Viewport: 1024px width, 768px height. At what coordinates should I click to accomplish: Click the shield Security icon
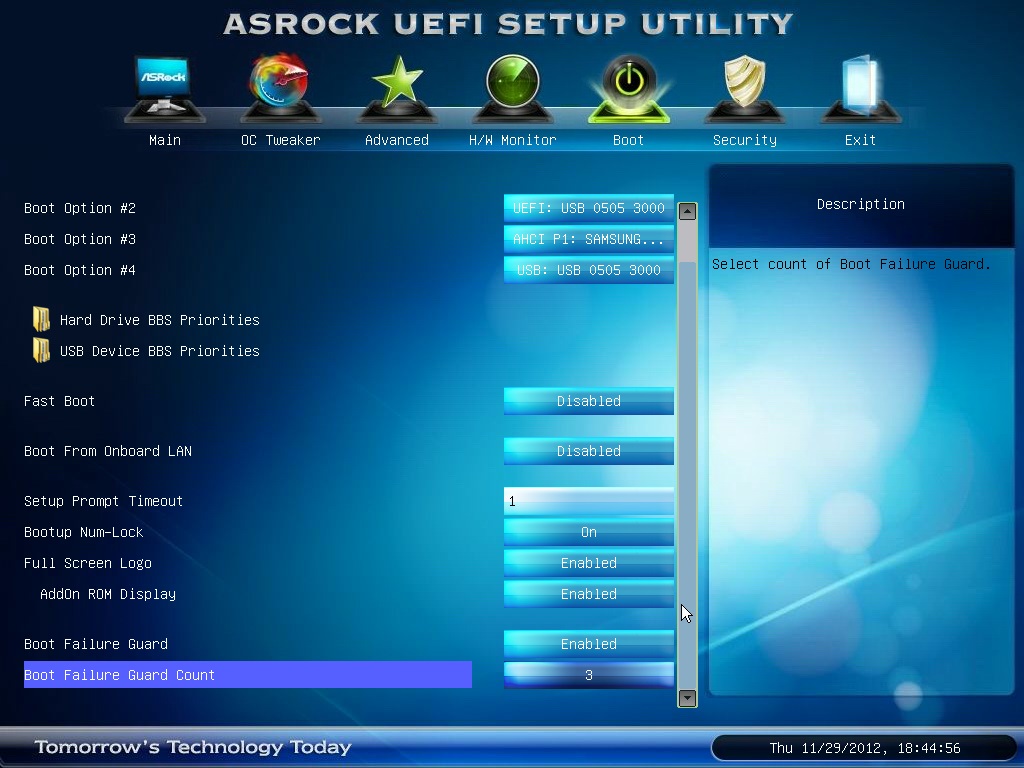745,88
